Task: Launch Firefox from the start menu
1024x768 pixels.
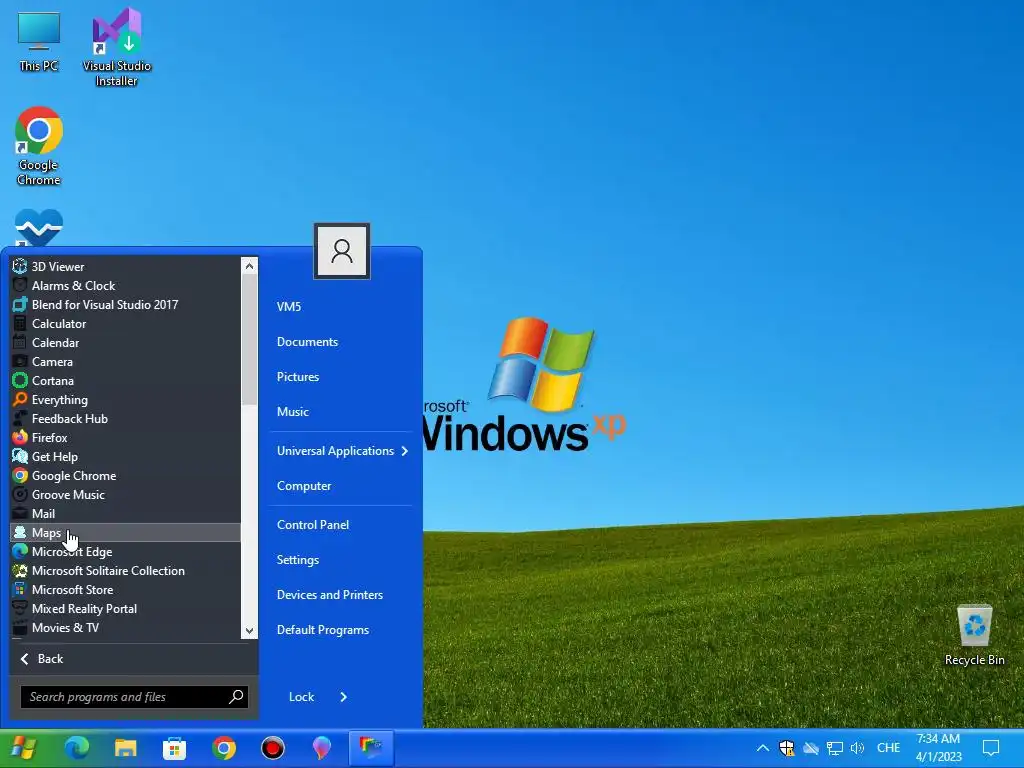Action: [125, 438]
